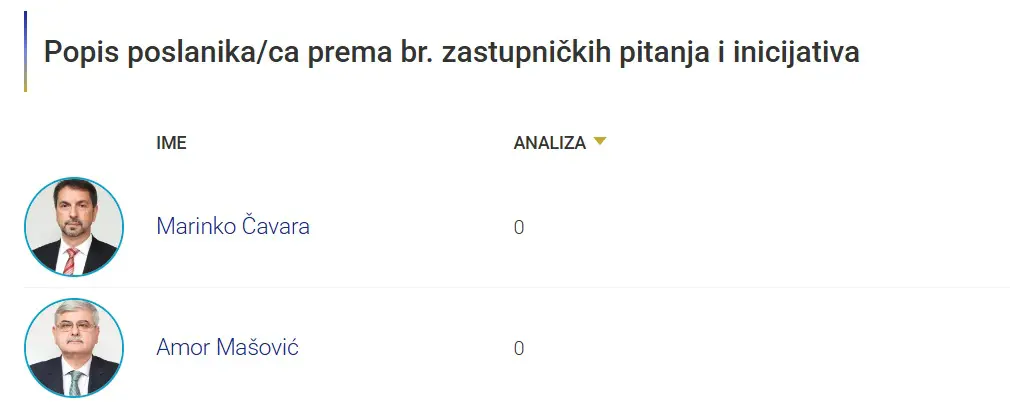Click Marinko Čavara's analiza value 0

pyautogui.click(x=519, y=228)
